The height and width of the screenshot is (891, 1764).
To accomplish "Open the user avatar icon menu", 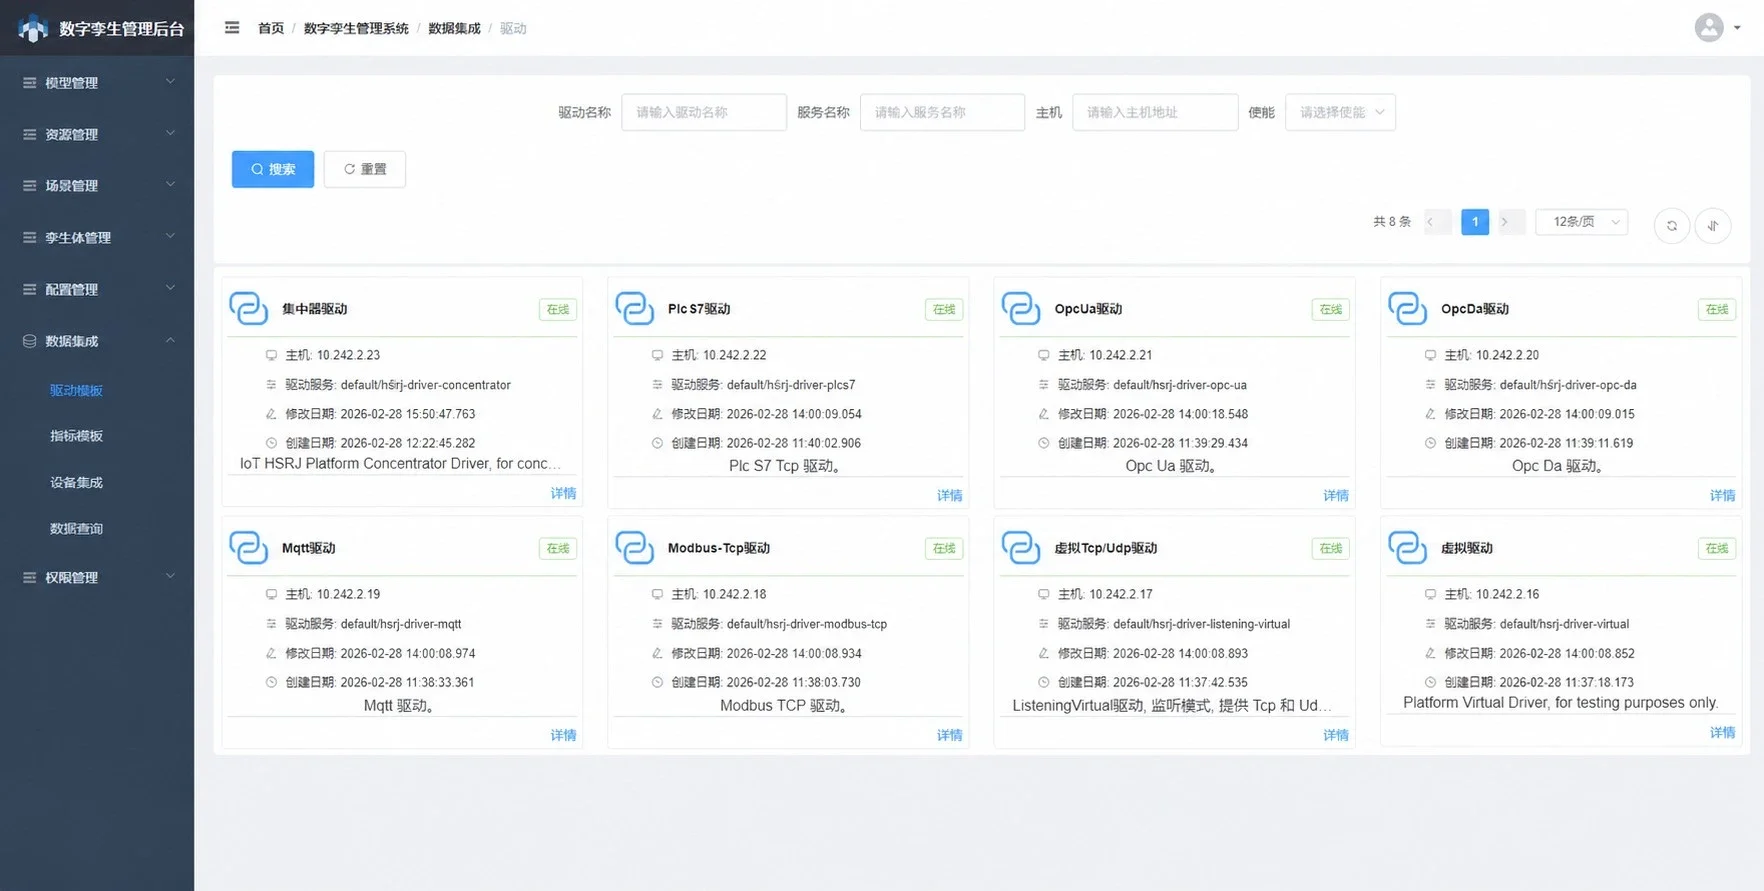I will (1709, 28).
